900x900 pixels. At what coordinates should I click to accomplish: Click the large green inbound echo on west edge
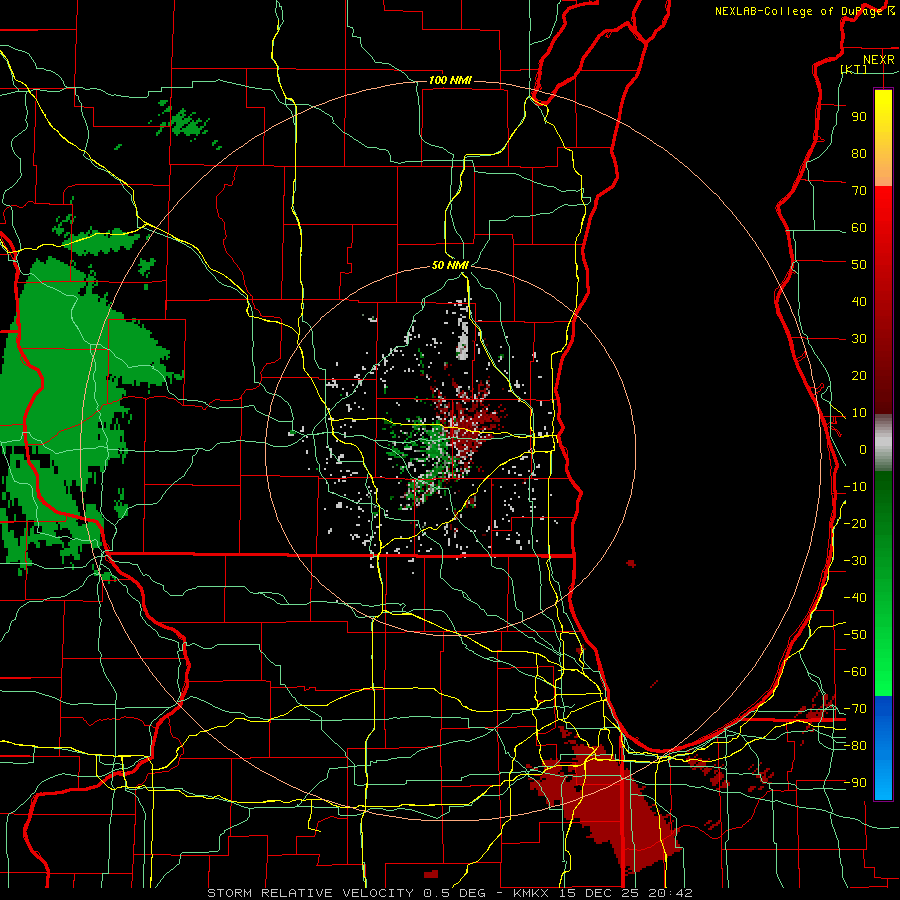point(63,413)
